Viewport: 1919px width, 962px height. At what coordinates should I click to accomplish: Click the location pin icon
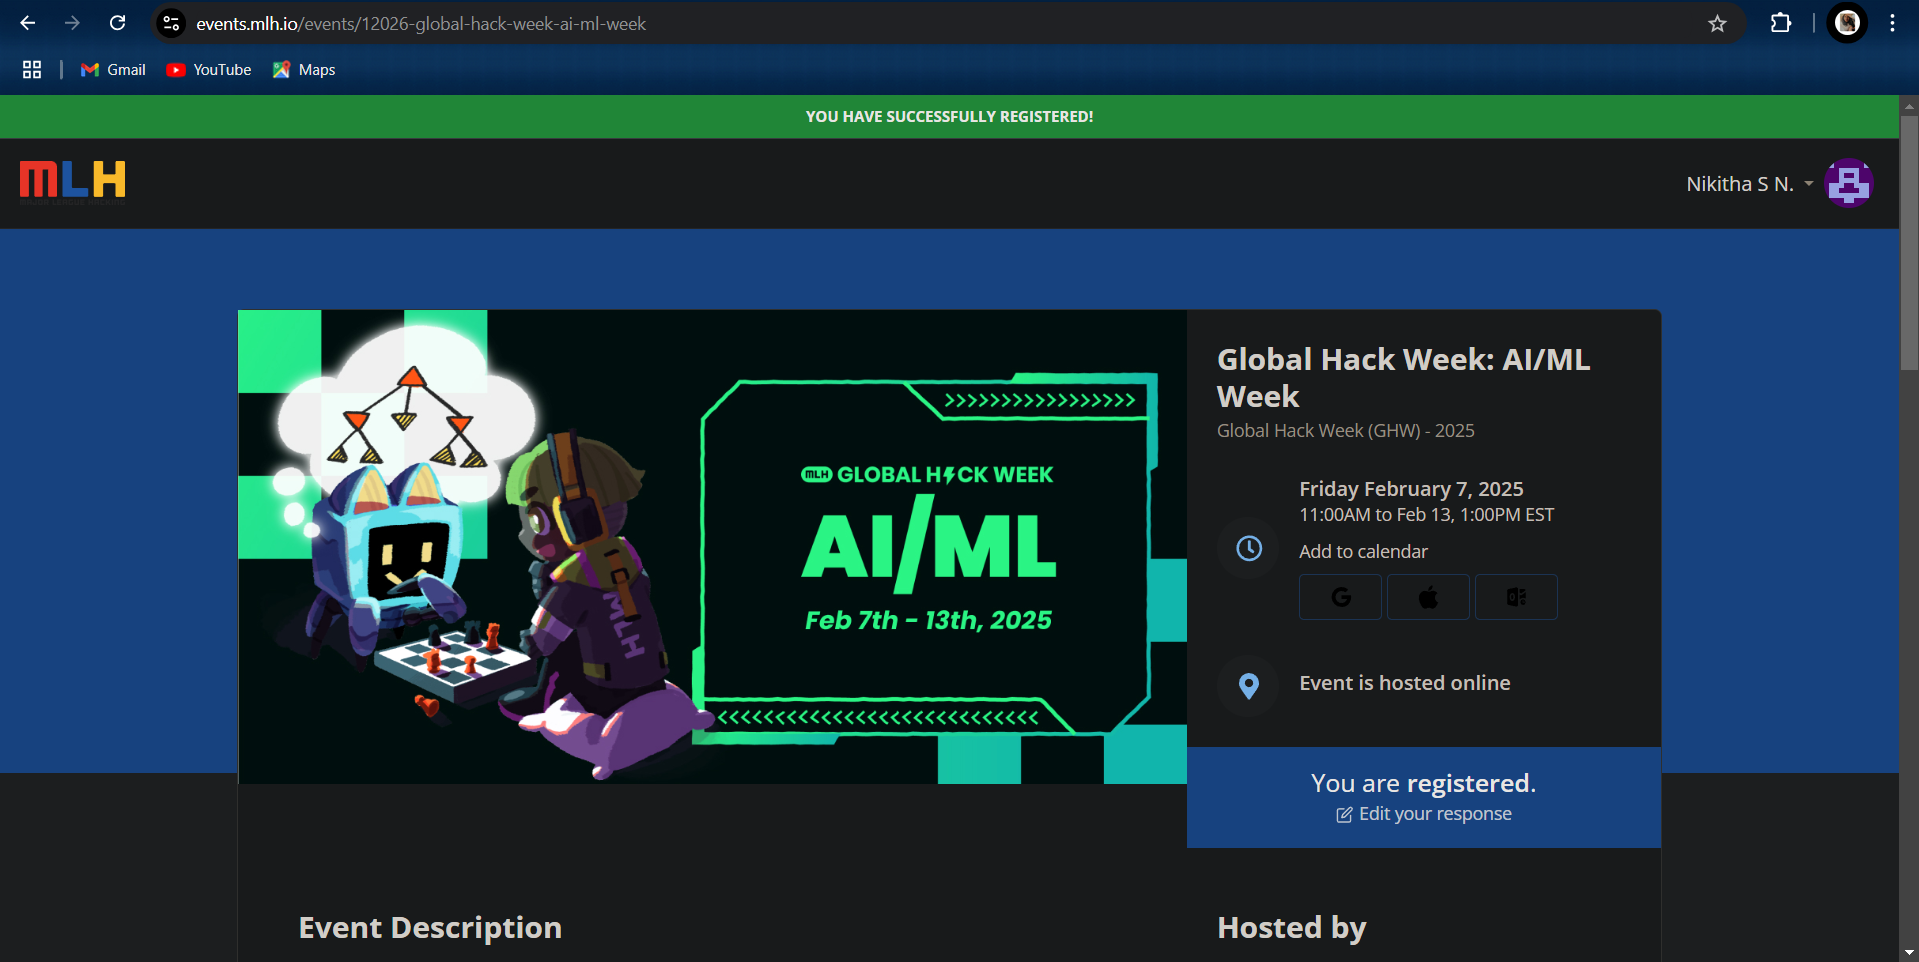[1247, 686]
